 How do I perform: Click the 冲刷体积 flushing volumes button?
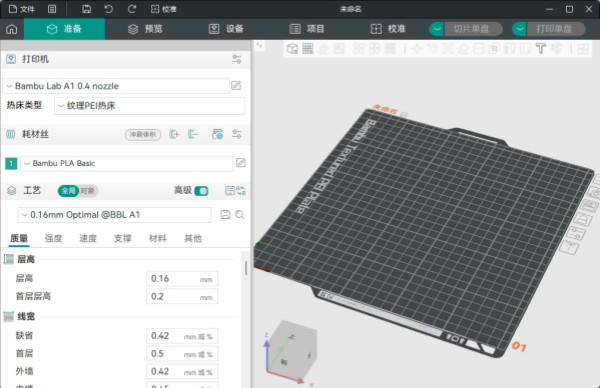[143, 134]
